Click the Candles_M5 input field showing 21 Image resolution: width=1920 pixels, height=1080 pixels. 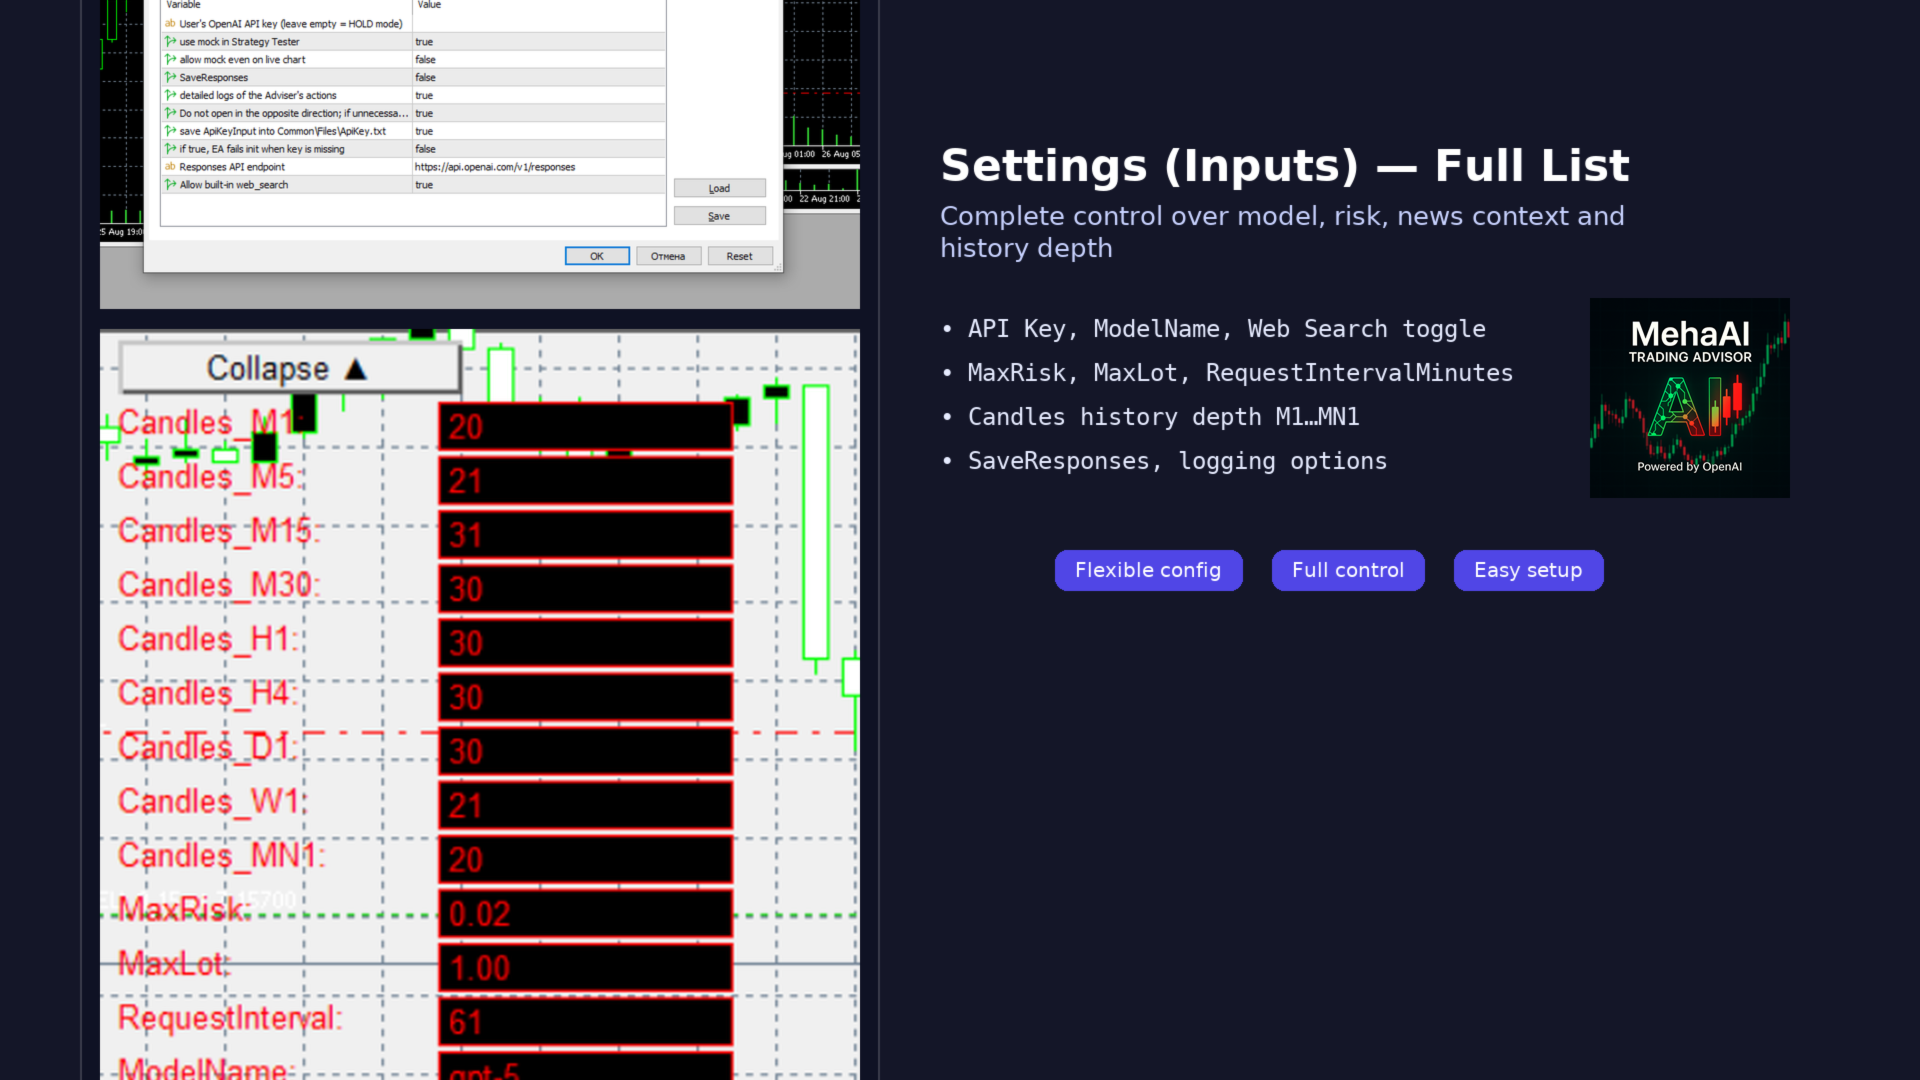[585, 481]
